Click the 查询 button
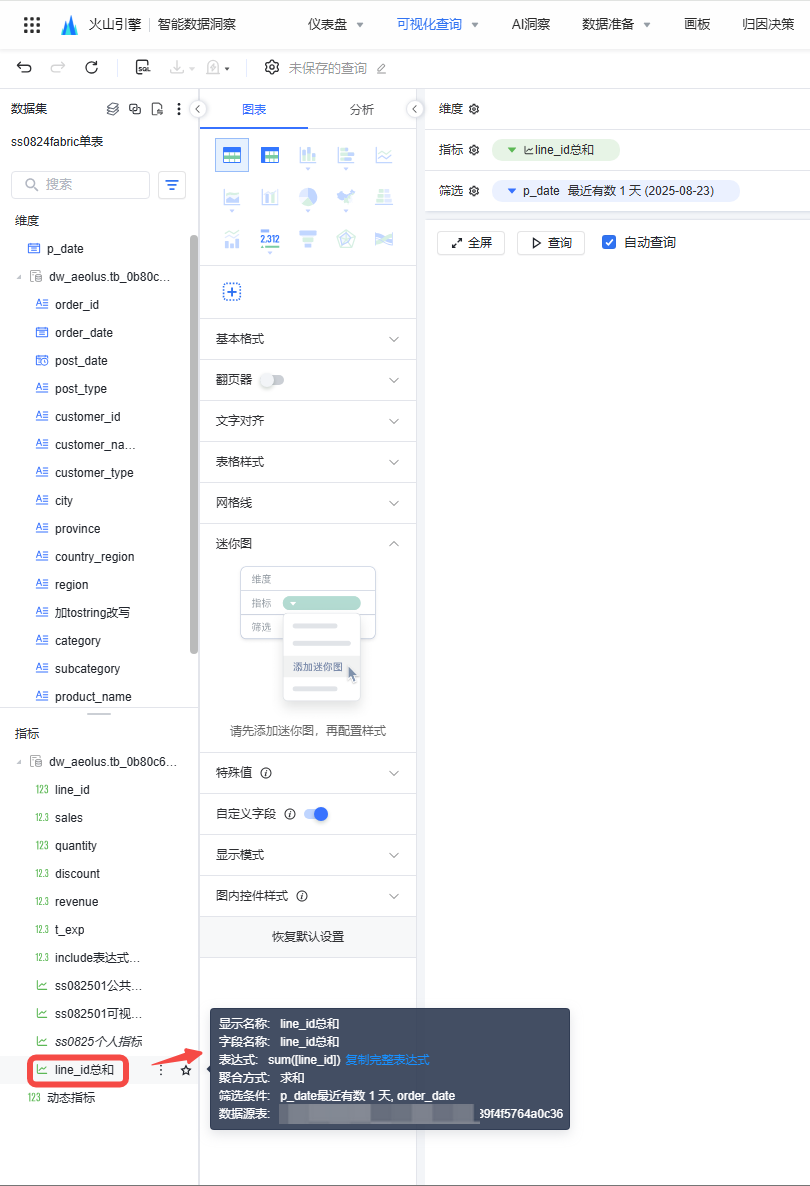Viewport: 810px width, 1186px height. coord(550,243)
